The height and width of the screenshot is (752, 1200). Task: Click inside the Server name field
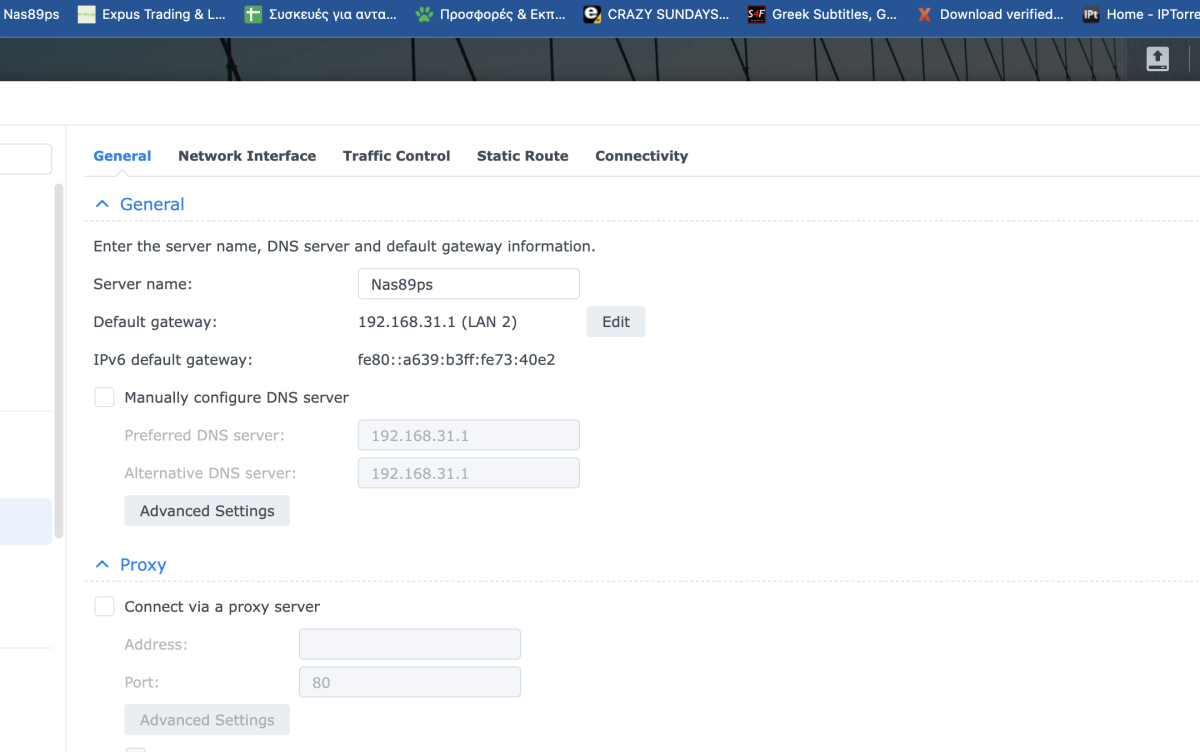(x=468, y=283)
